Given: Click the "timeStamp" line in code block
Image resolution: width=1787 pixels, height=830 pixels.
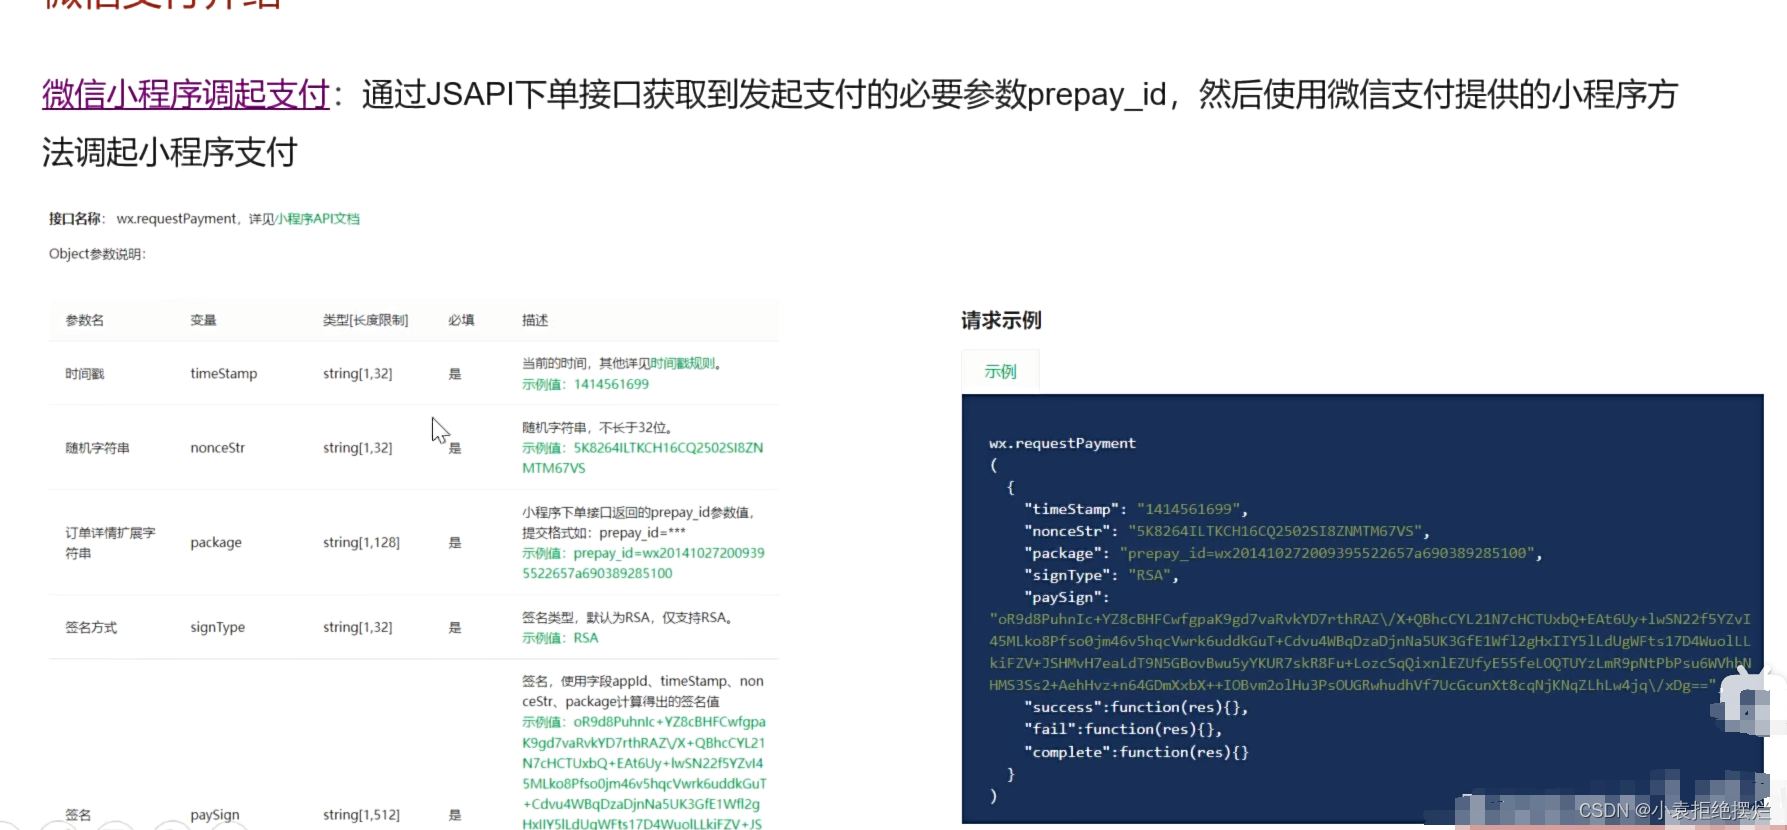Looking at the screenshot, I should pos(1136,509).
